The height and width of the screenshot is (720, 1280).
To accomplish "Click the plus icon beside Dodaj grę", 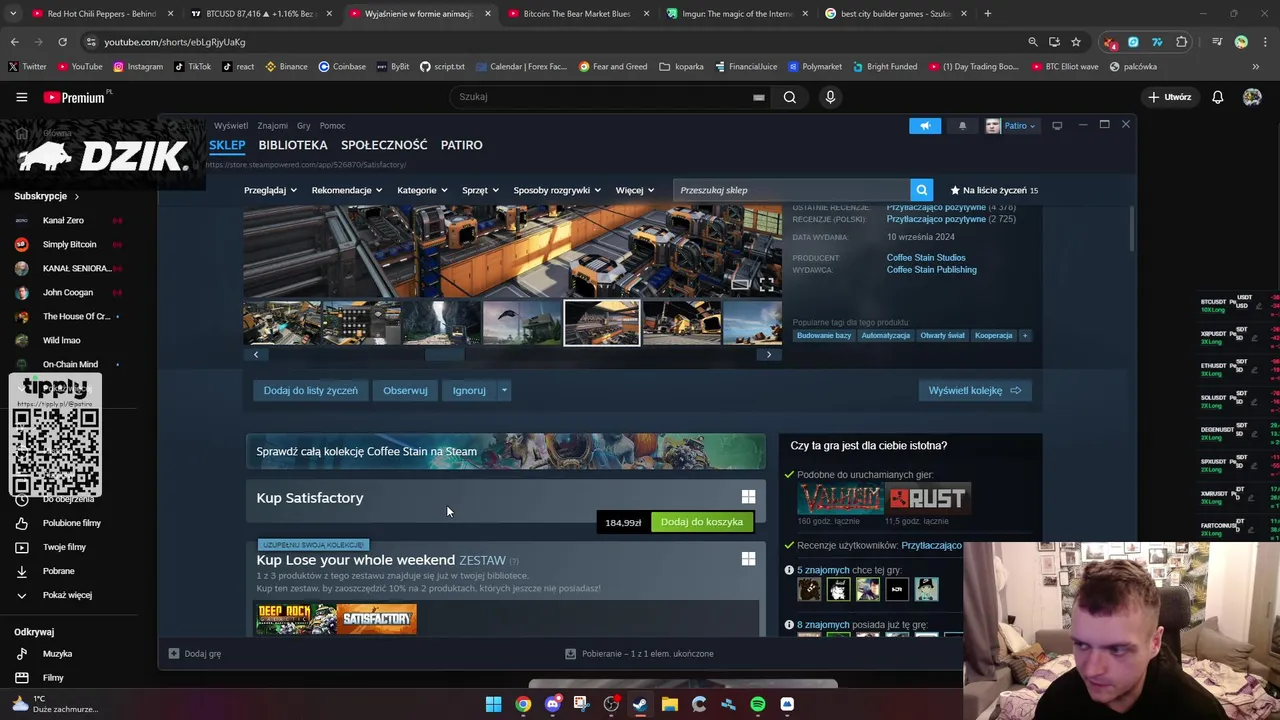I will (x=174, y=654).
